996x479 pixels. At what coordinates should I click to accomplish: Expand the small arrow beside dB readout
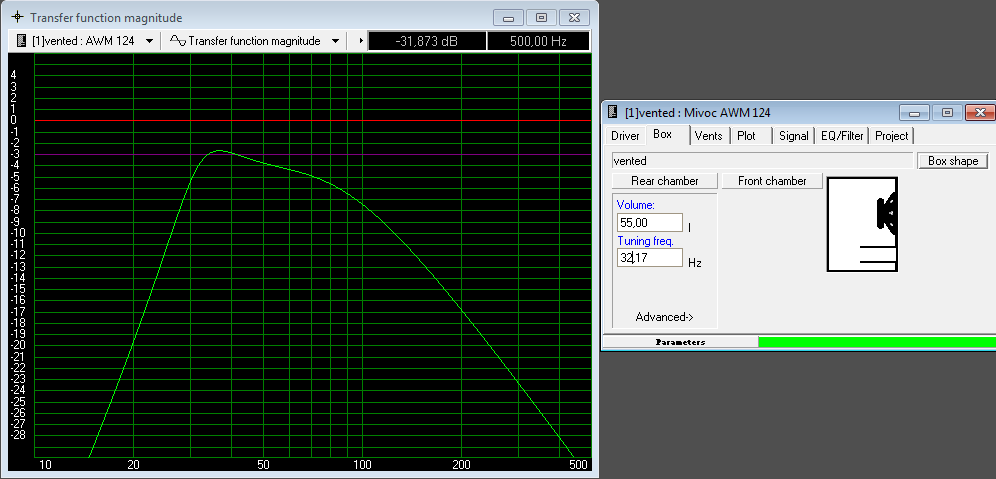click(360, 41)
